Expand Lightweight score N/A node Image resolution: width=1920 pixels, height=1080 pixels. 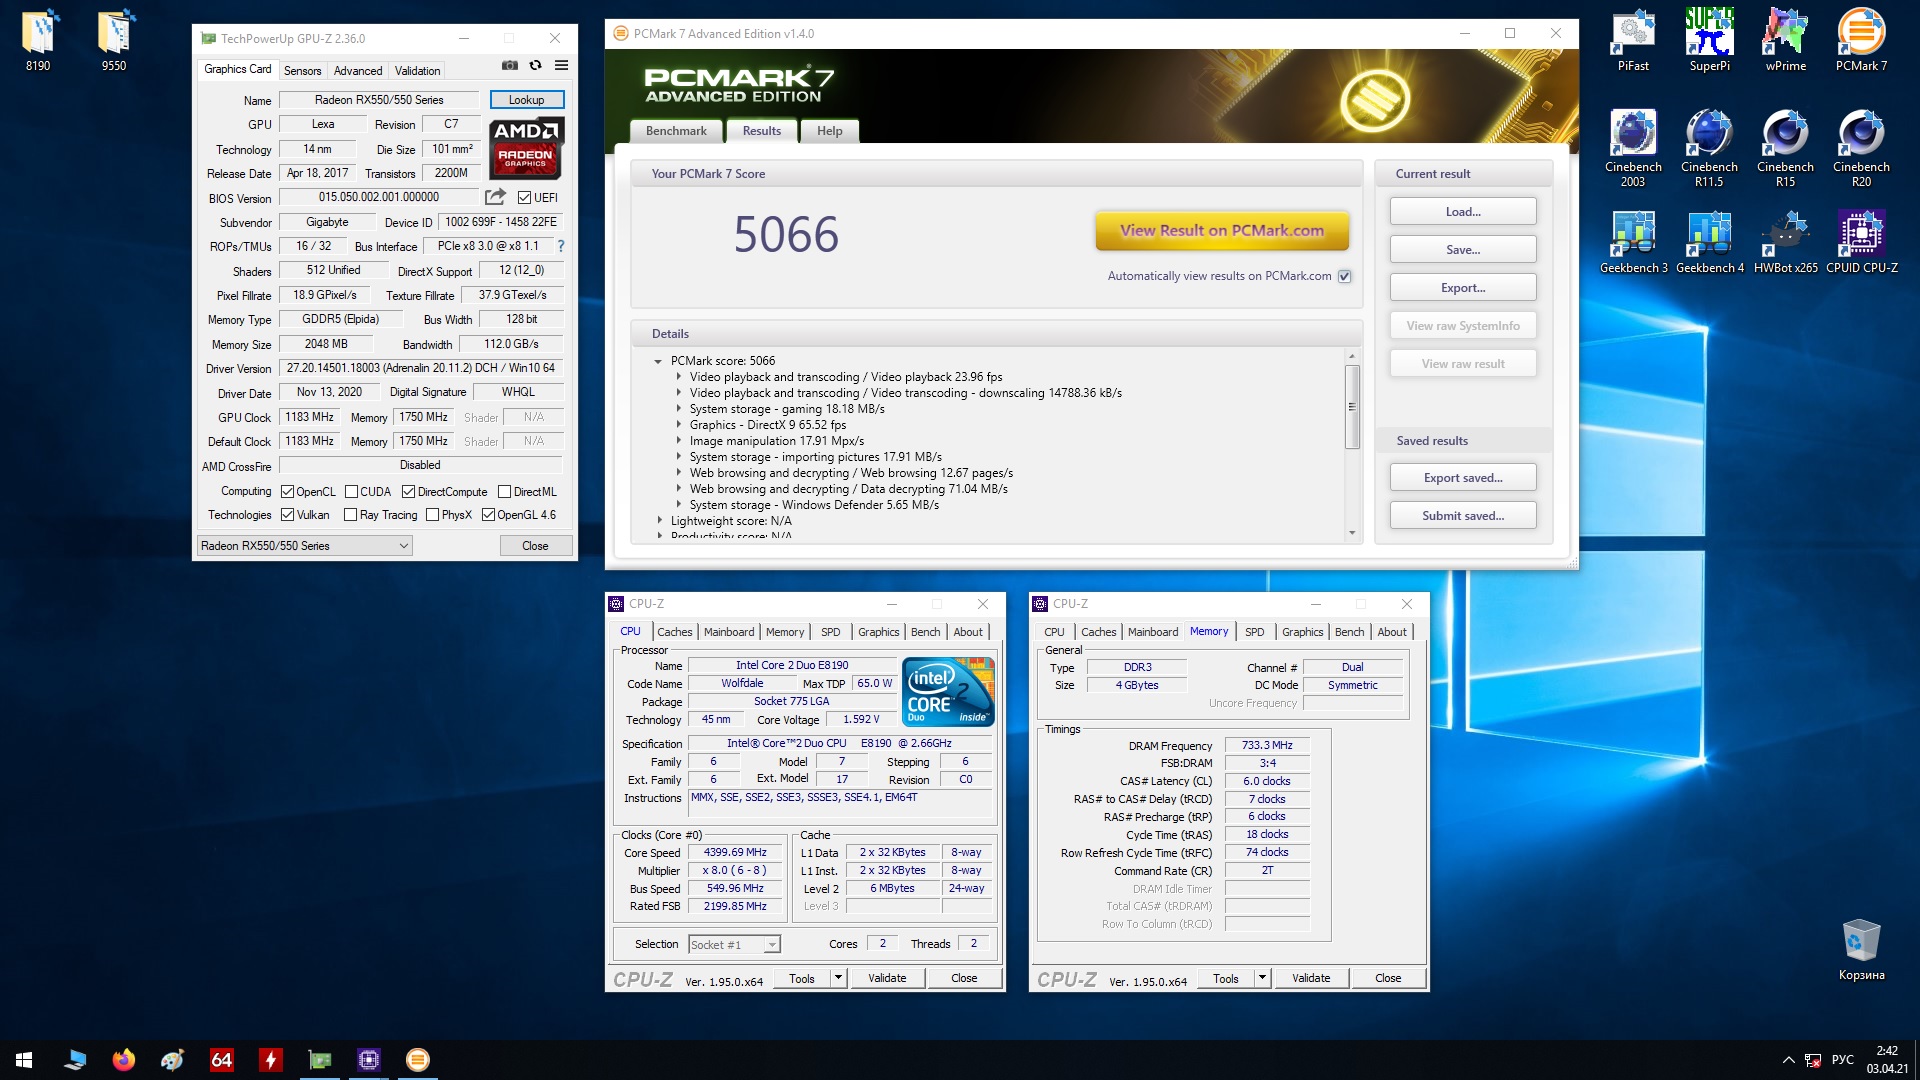(659, 521)
